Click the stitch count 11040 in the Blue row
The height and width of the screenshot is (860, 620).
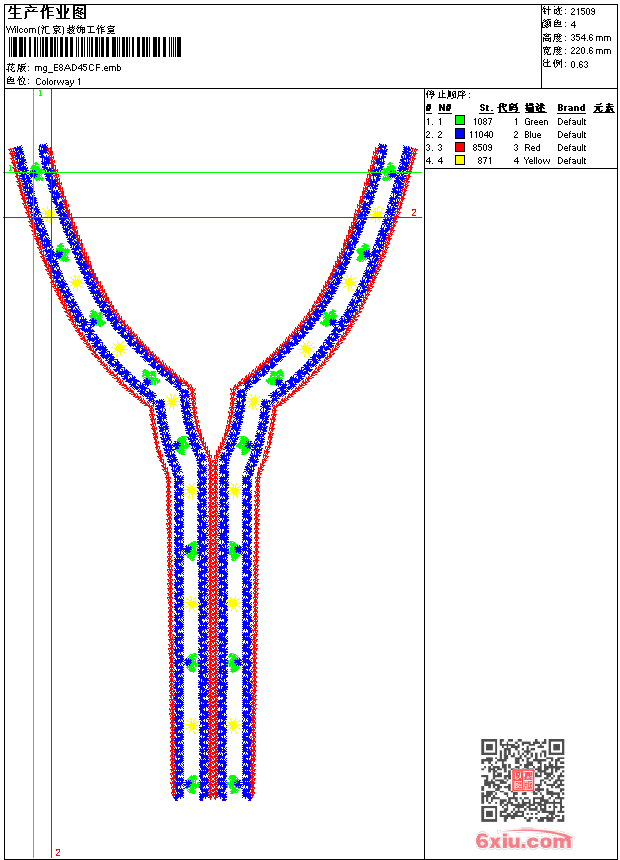pos(481,134)
